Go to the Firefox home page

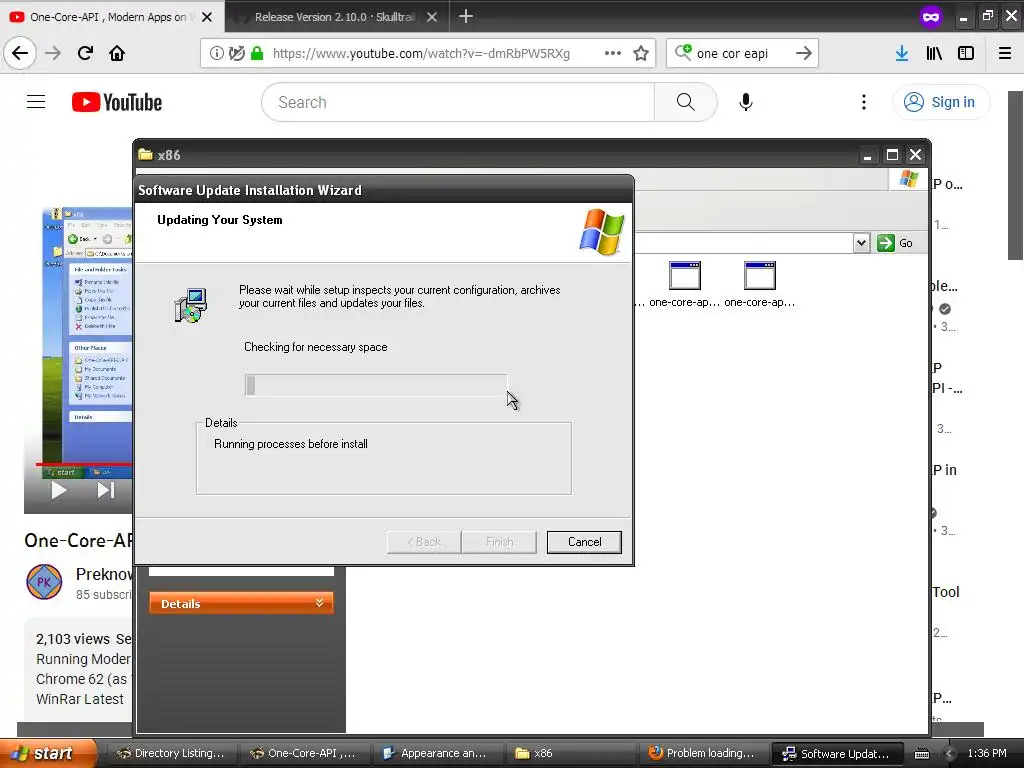coord(117,53)
